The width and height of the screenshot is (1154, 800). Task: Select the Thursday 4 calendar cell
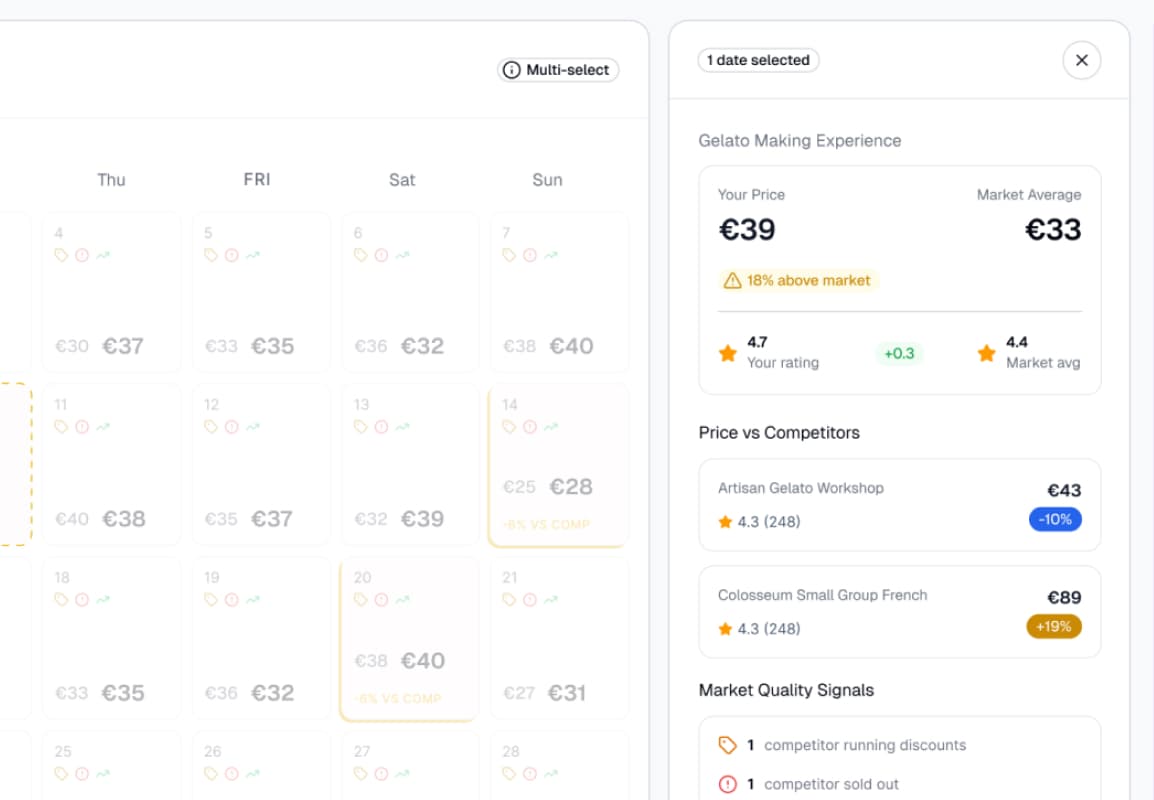tap(111, 292)
